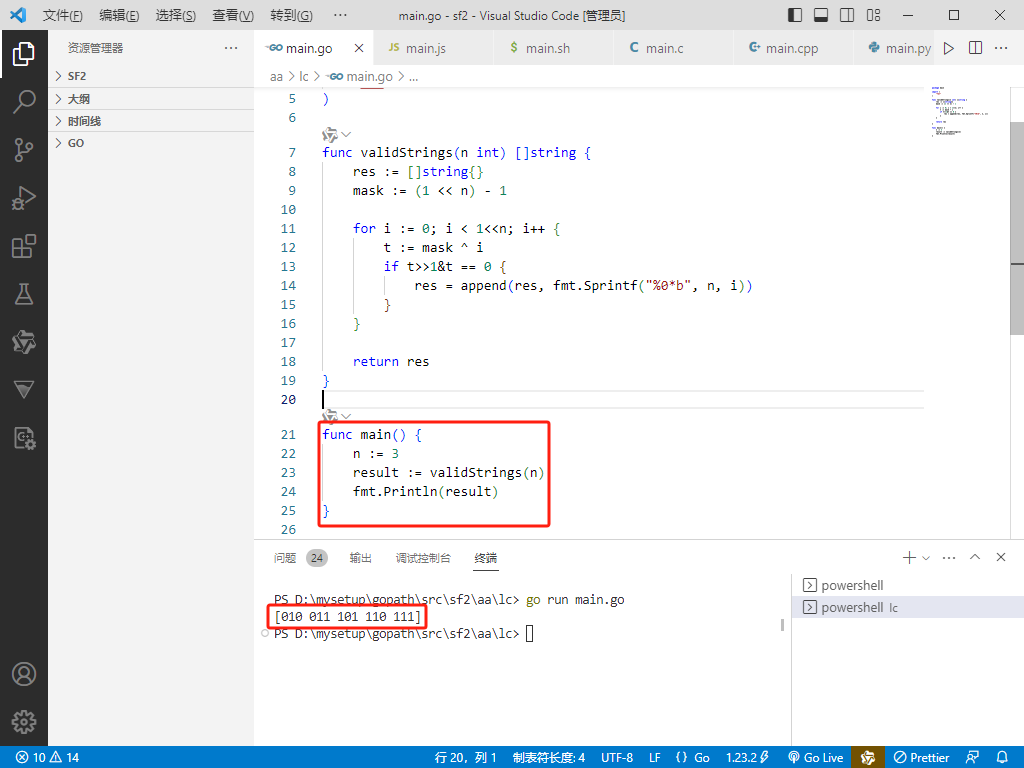
Task: Create a new terminal with plus icon
Action: pos(908,558)
